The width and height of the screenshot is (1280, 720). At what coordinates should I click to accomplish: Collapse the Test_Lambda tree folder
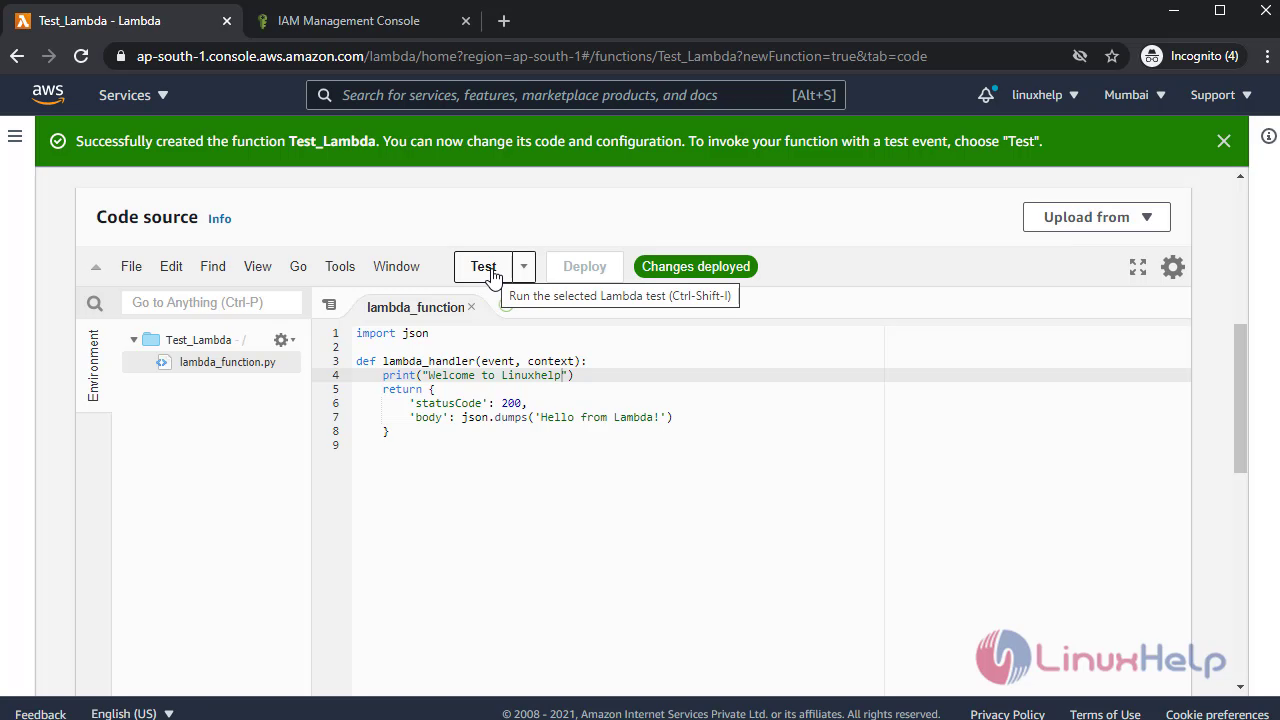click(134, 340)
